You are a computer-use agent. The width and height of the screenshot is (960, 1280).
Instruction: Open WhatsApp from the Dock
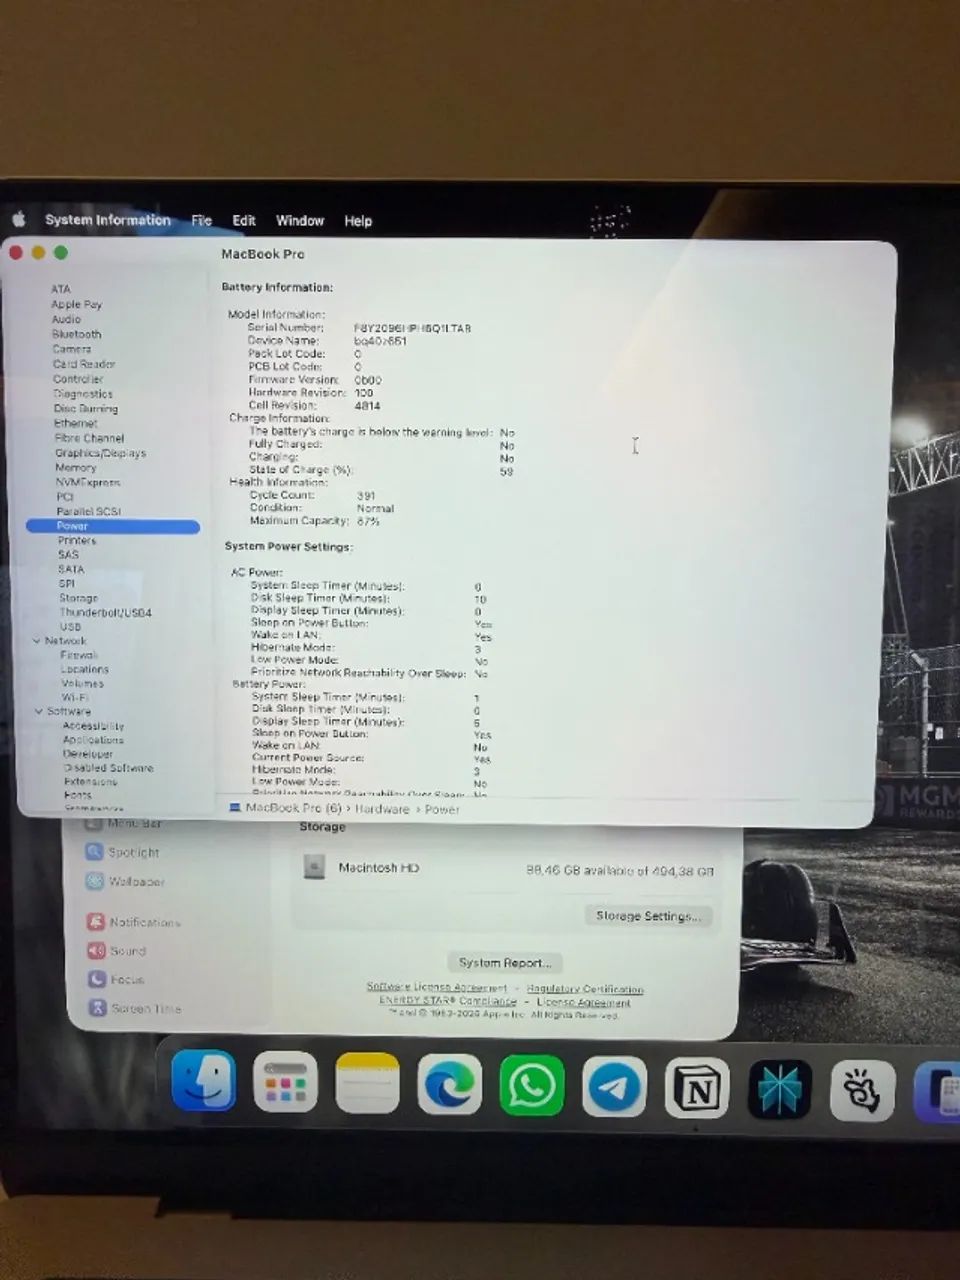(x=531, y=1085)
